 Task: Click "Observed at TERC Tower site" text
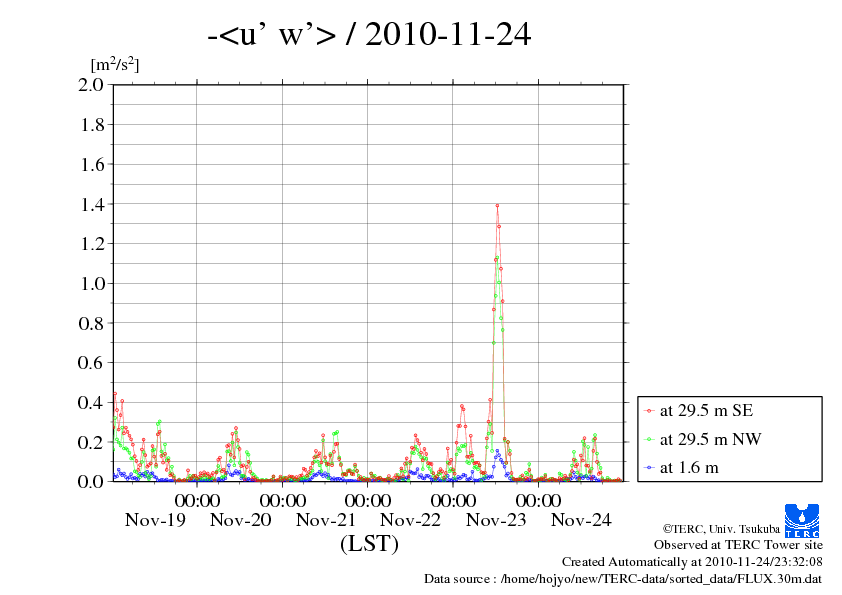(x=738, y=545)
